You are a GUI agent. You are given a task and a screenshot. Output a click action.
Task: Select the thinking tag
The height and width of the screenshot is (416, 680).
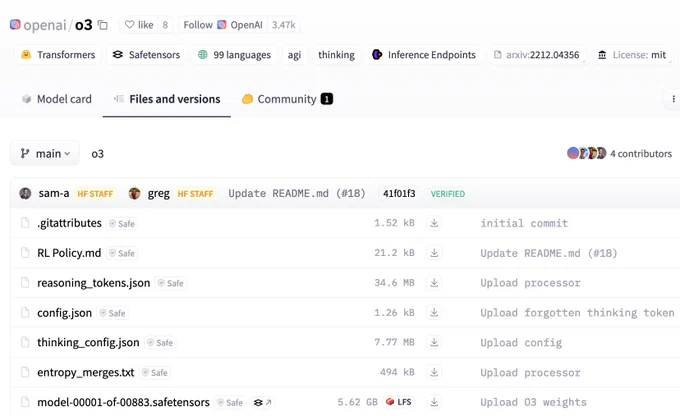point(336,55)
